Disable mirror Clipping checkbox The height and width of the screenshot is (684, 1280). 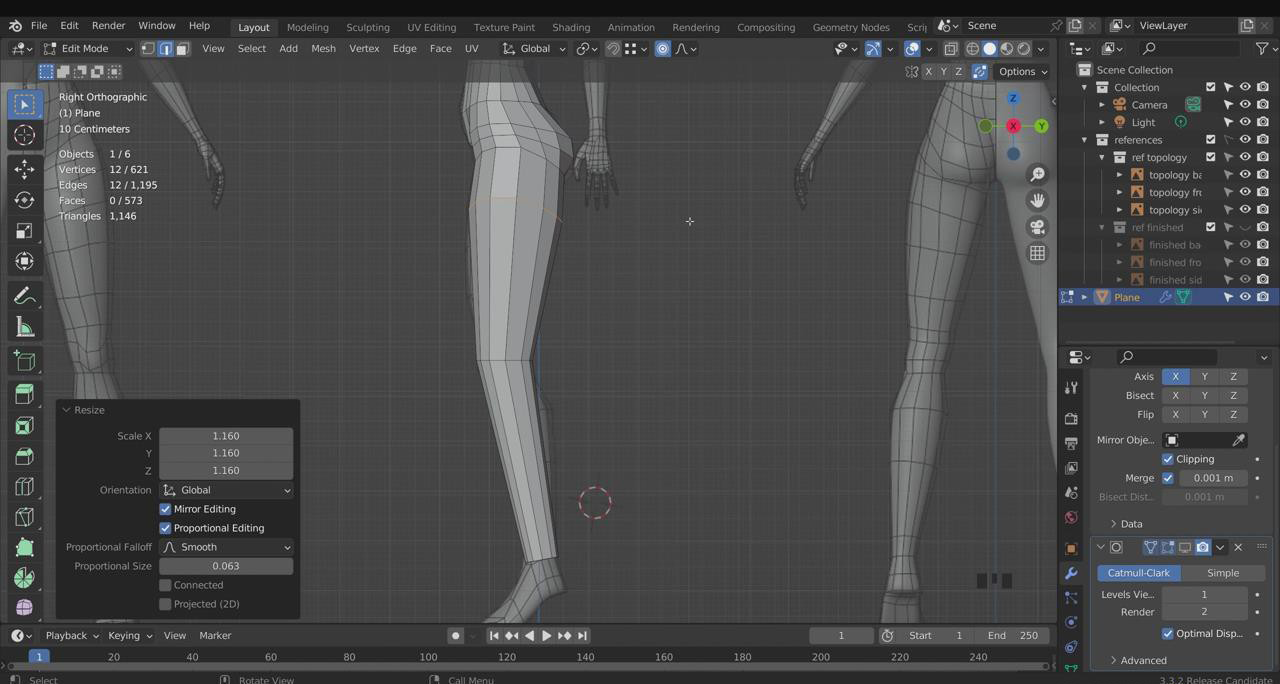1168,459
